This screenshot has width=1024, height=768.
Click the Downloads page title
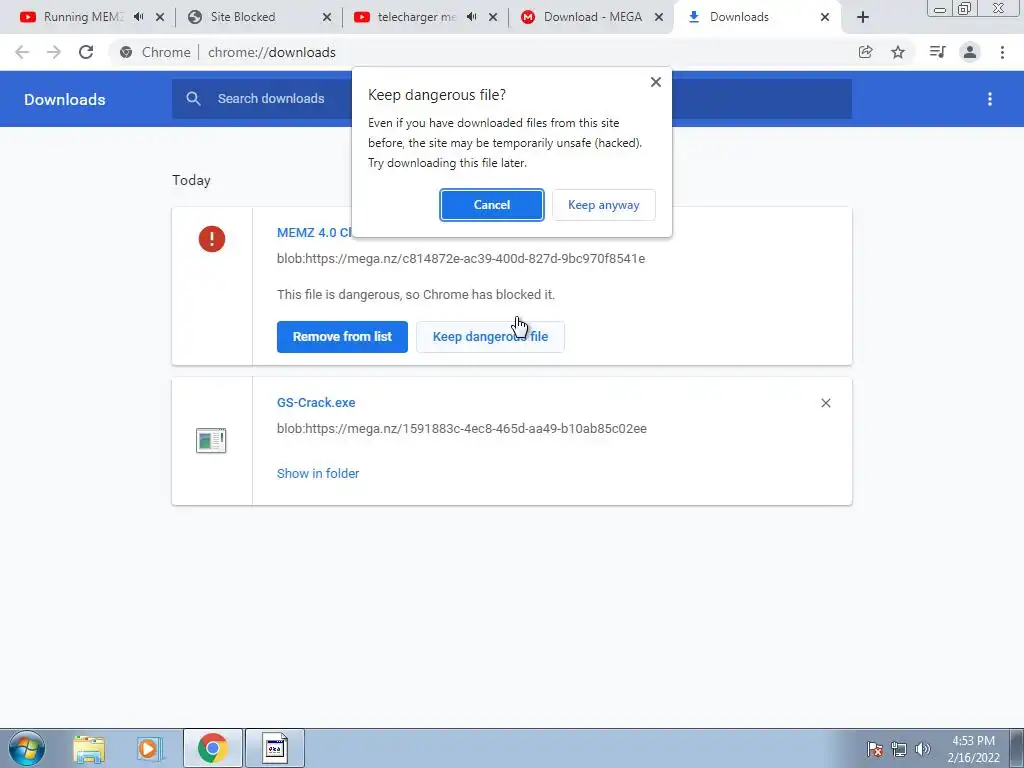coord(65,99)
